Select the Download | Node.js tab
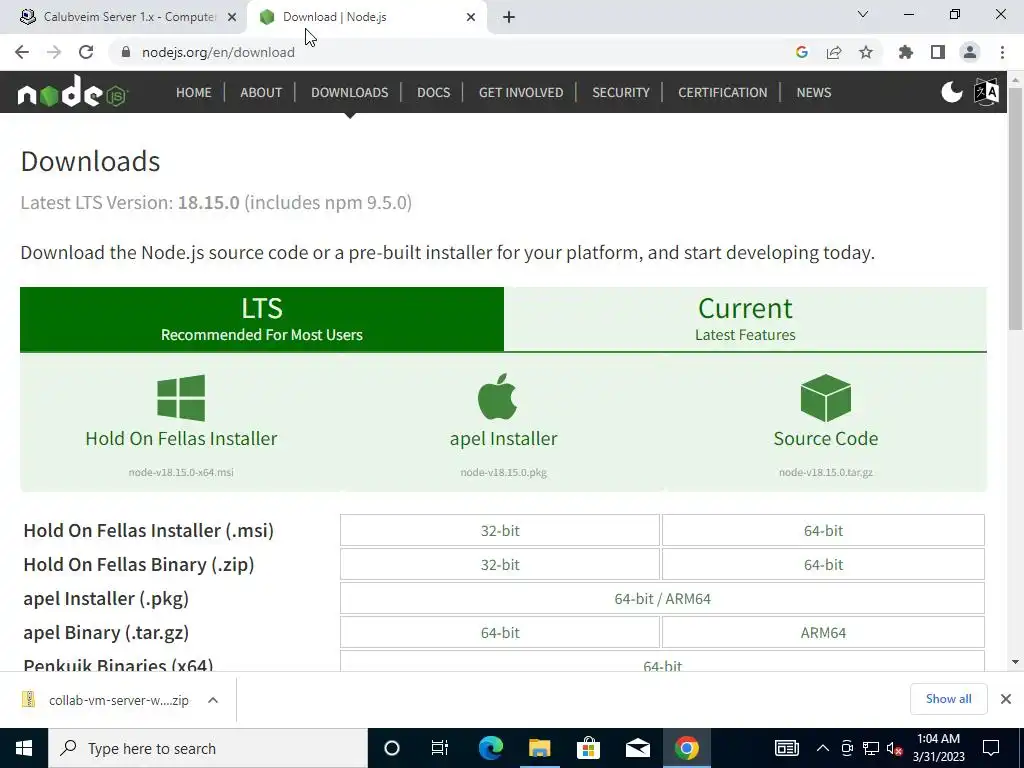The image size is (1024, 768). pyautogui.click(x=366, y=17)
